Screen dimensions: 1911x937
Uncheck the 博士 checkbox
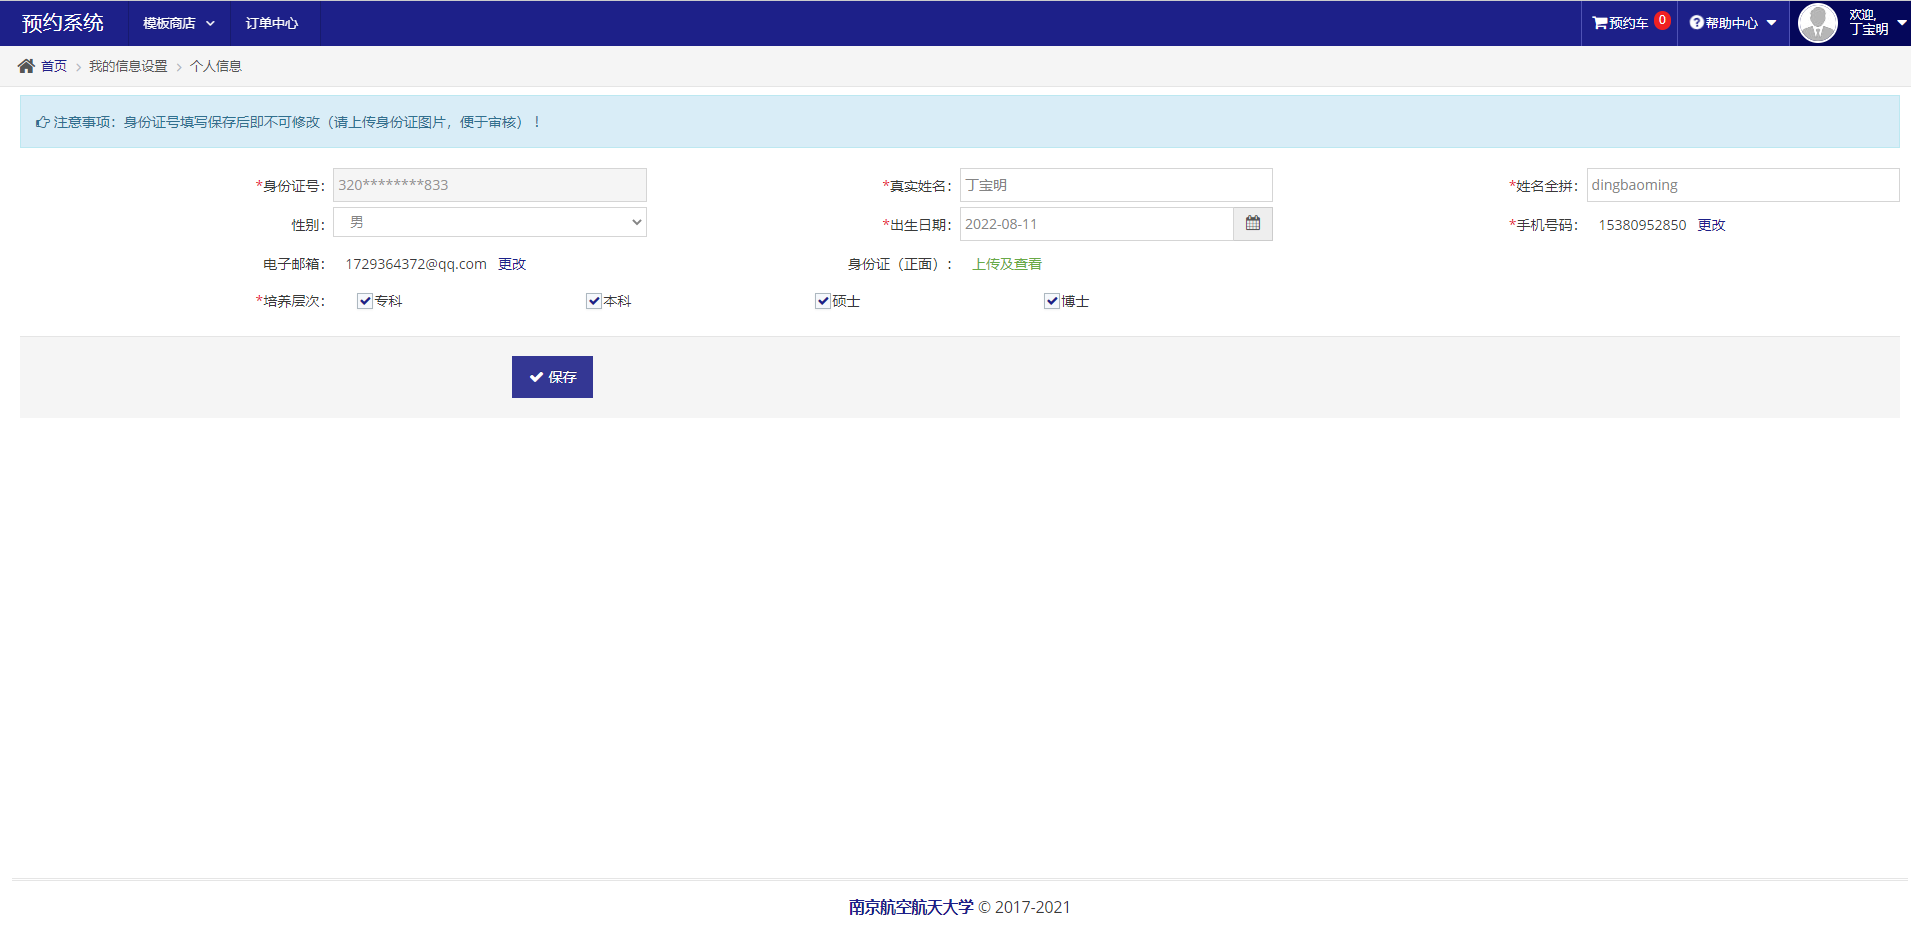coord(1052,301)
